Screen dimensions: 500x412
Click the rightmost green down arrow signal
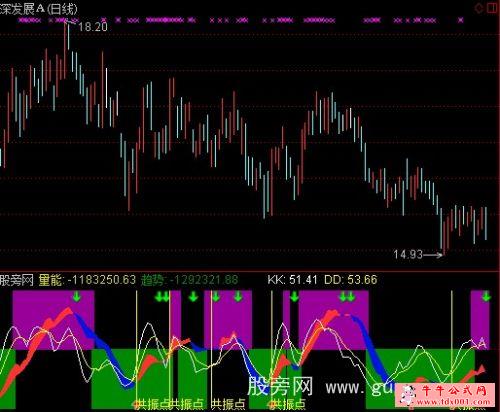(x=486, y=296)
